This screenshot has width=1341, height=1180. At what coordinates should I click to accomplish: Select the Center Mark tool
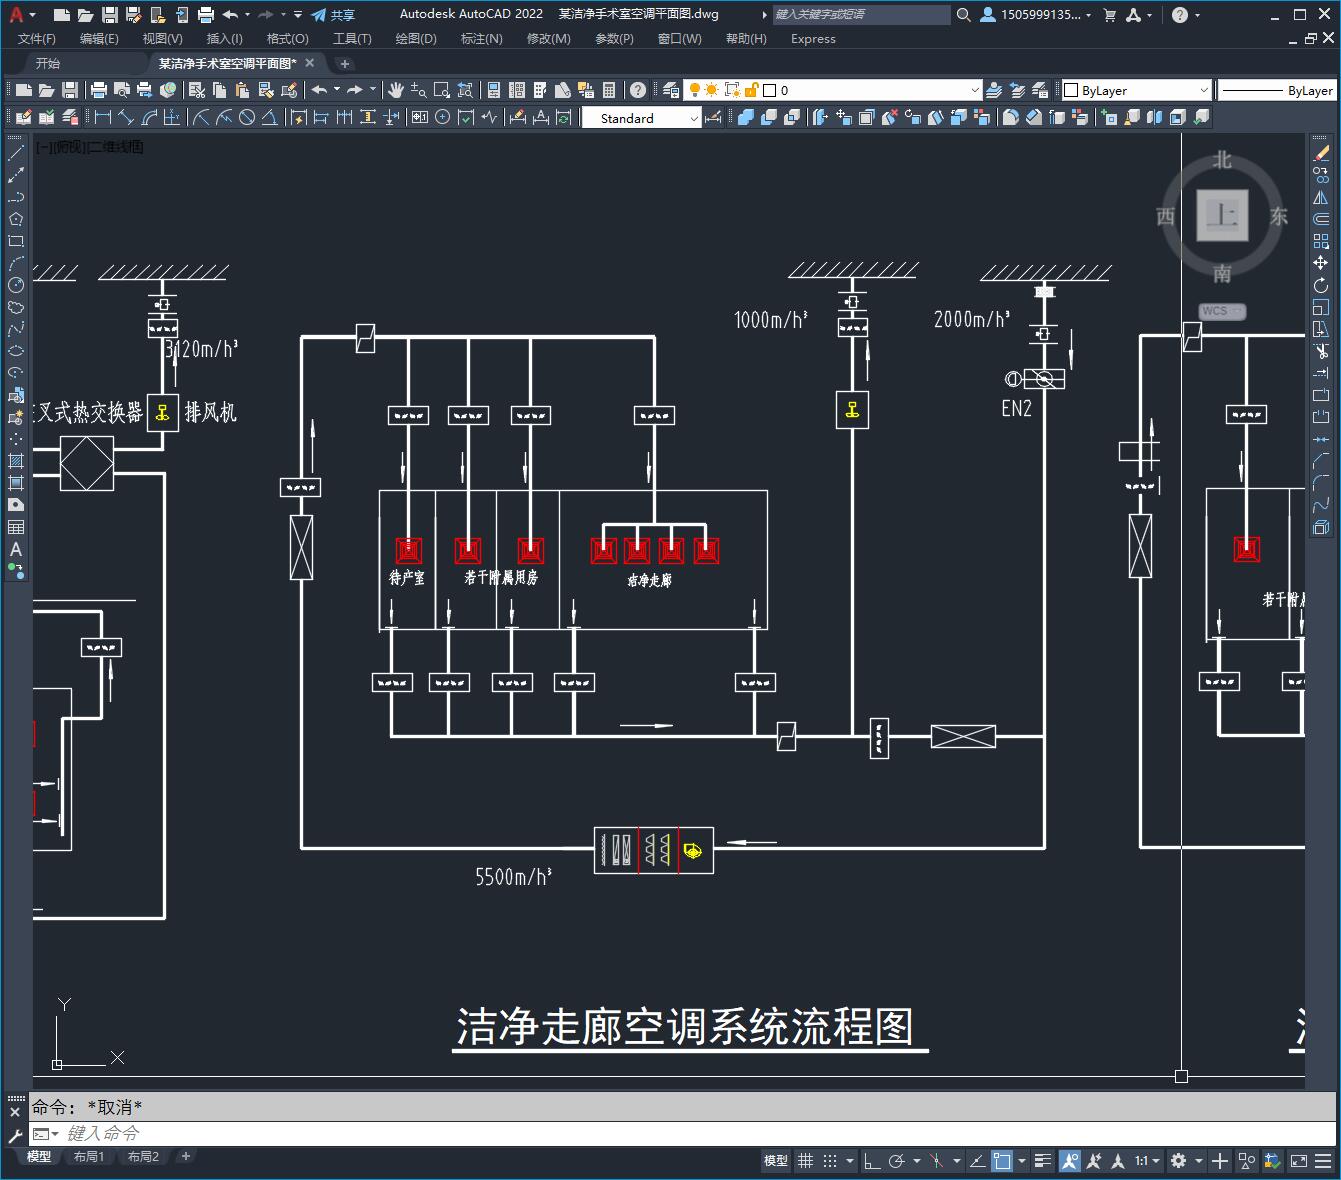point(442,117)
